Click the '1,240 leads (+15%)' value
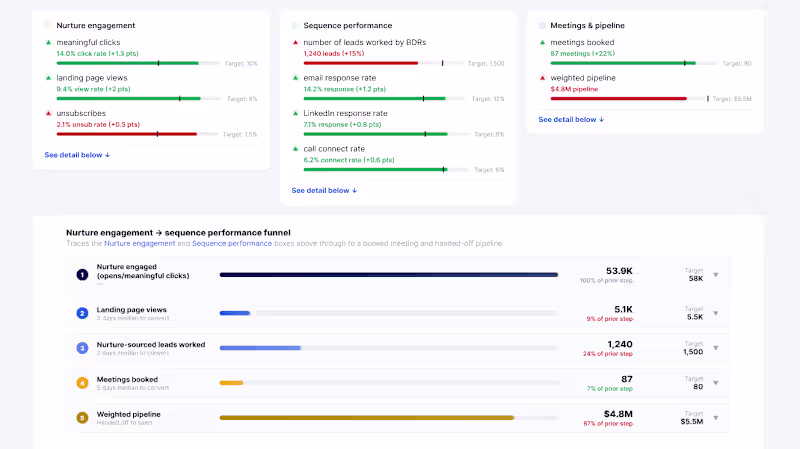The width and height of the screenshot is (800, 449). pos(334,54)
